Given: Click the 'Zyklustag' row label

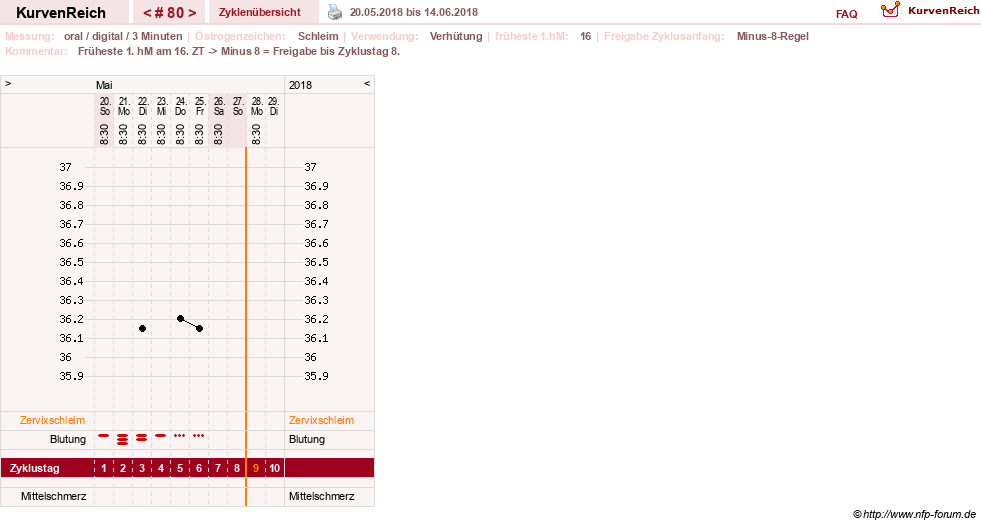Looking at the screenshot, I should click(34, 468).
